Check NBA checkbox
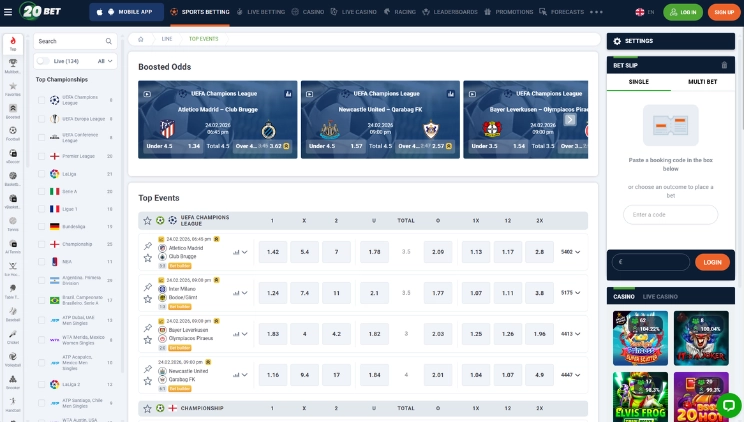The width and height of the screenshot is (744, 422). (x=41, y=262)
